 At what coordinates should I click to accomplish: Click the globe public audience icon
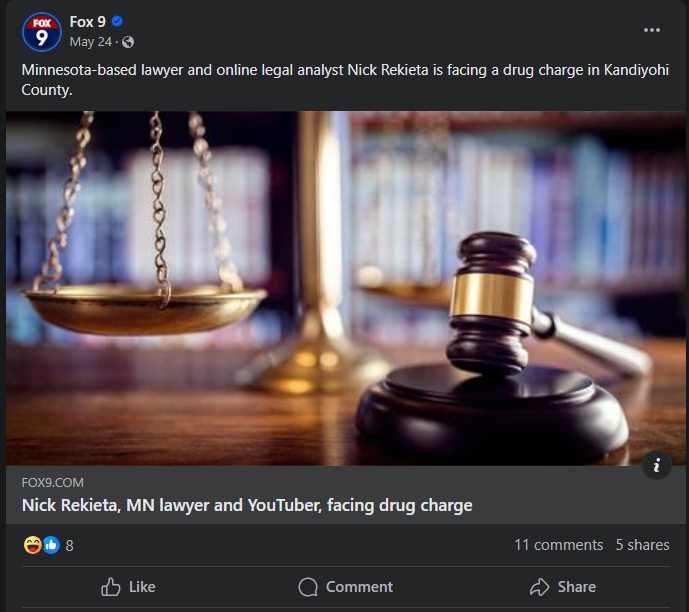(x=128, y=42)
